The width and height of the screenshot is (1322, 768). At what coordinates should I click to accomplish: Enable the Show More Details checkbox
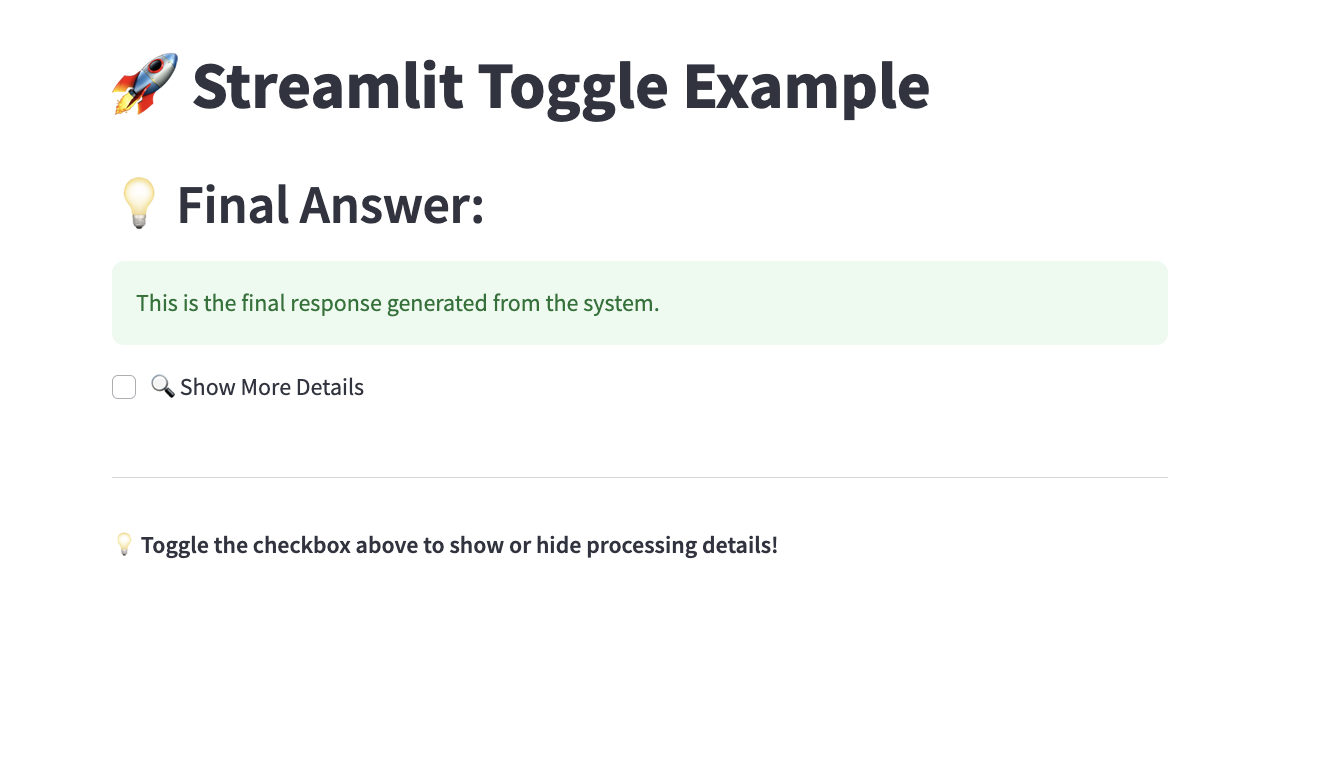(124, 387)
